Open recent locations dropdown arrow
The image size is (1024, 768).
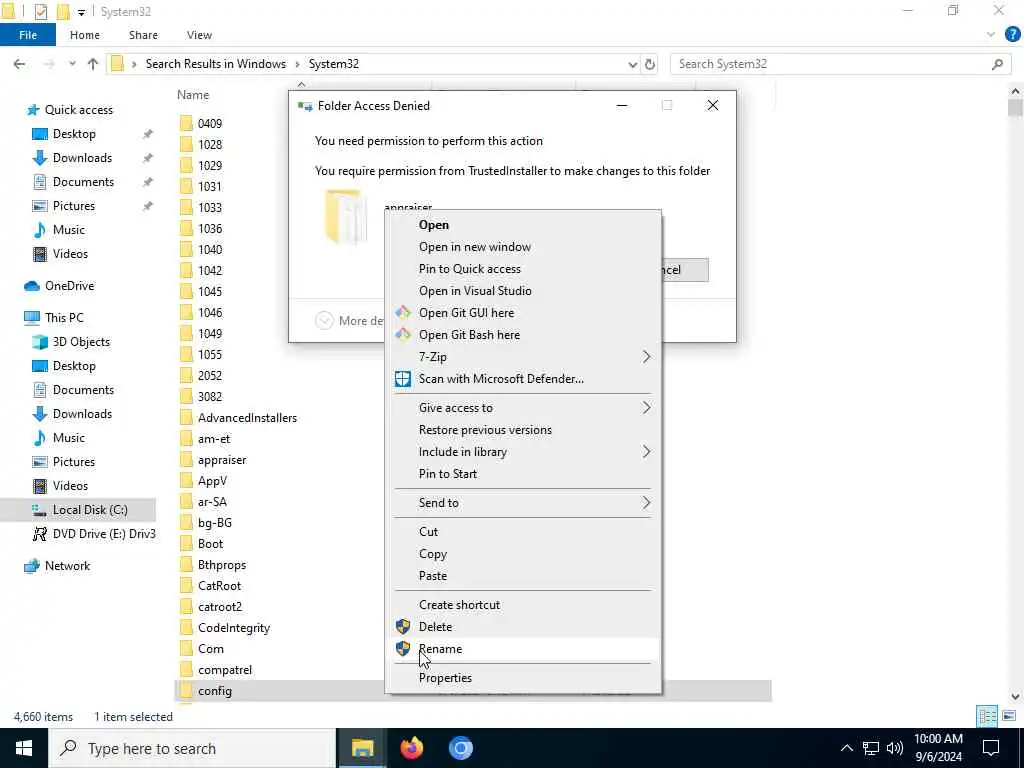coord(72,64)
